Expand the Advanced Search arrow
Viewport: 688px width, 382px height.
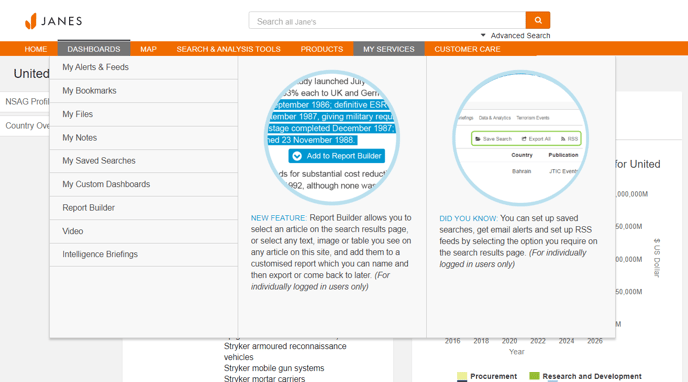483,35
